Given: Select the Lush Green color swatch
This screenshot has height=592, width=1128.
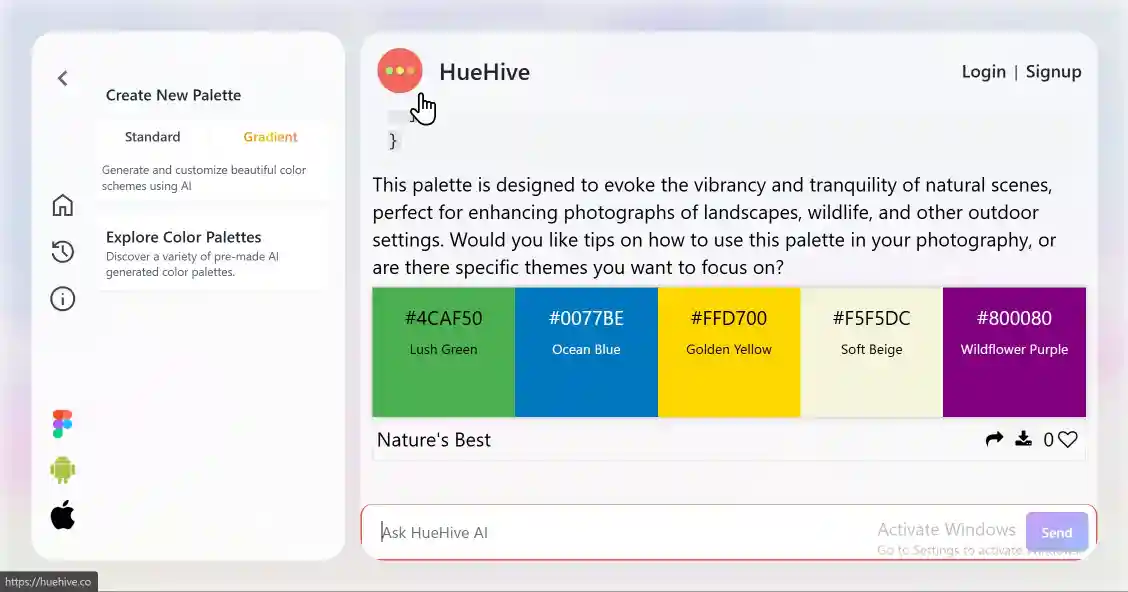Looking at the screenshot, I should (443, 350).
